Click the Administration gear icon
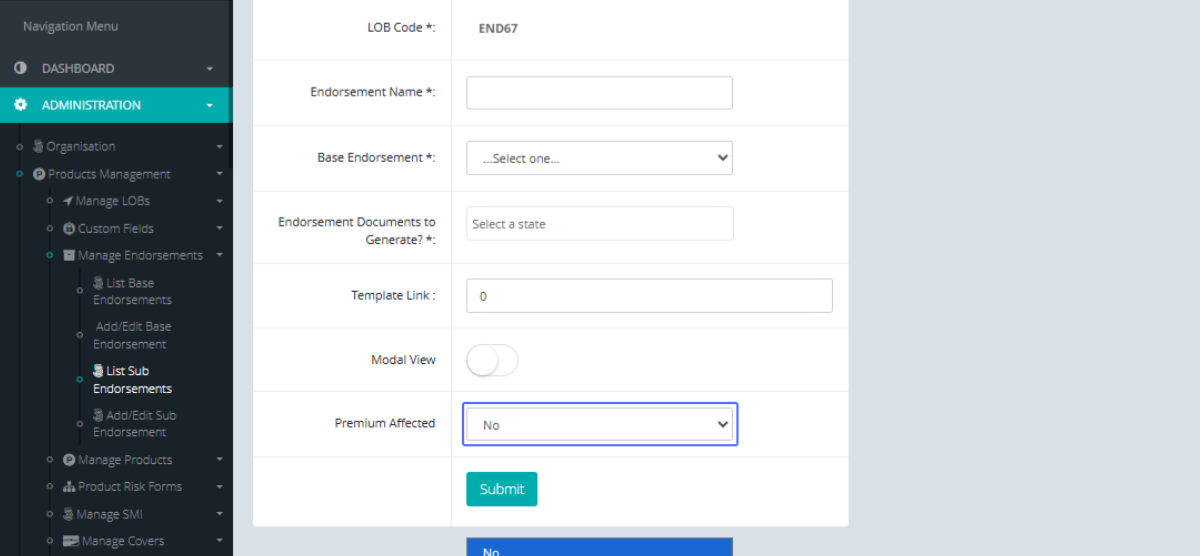 coord(20,105)
